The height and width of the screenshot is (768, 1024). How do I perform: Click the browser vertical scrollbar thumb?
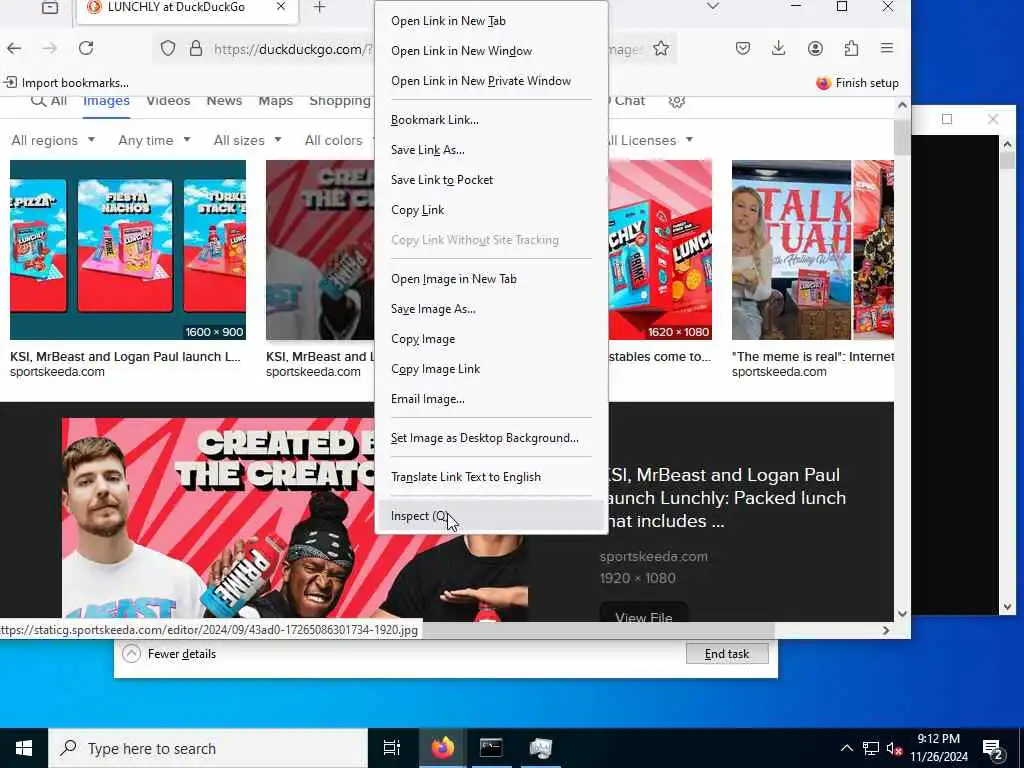(902, 138)
